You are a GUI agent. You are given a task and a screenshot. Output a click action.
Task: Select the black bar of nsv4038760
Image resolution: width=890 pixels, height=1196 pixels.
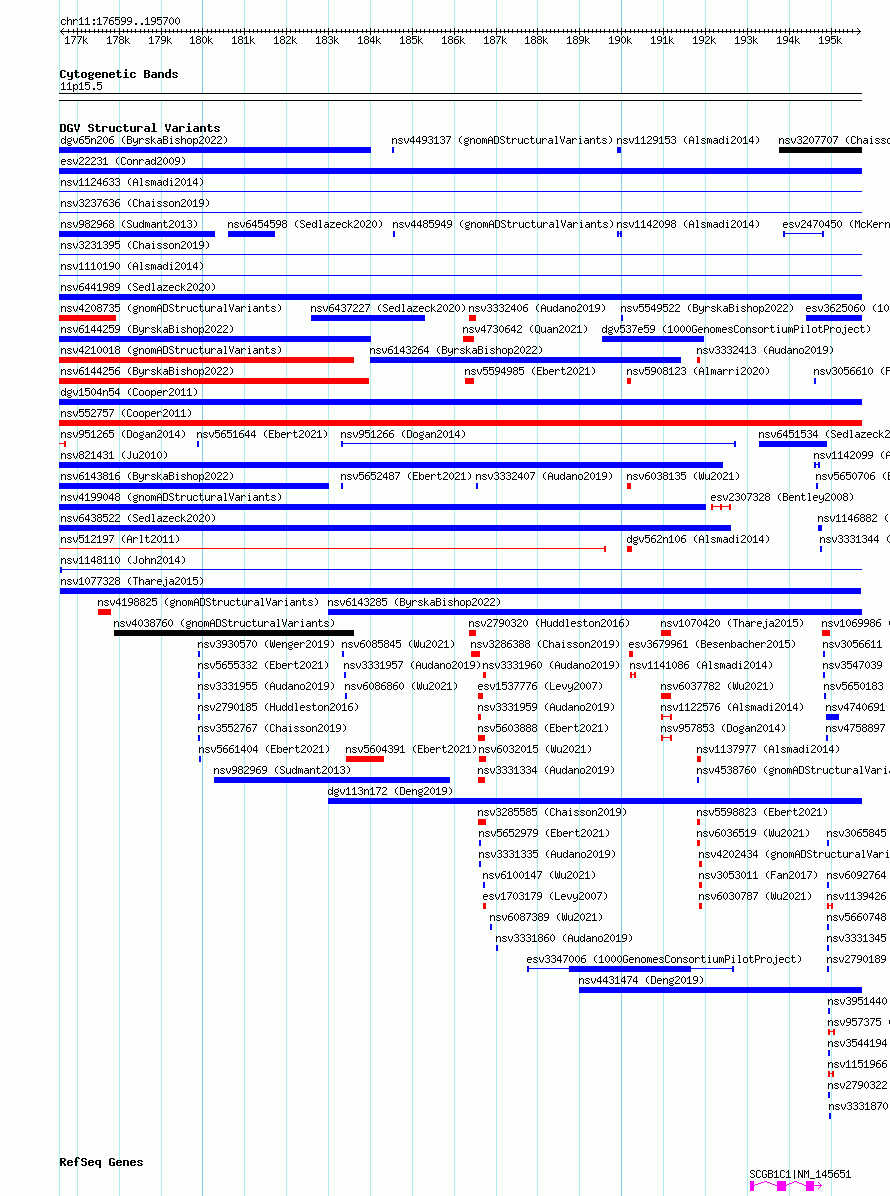[233, 633]
